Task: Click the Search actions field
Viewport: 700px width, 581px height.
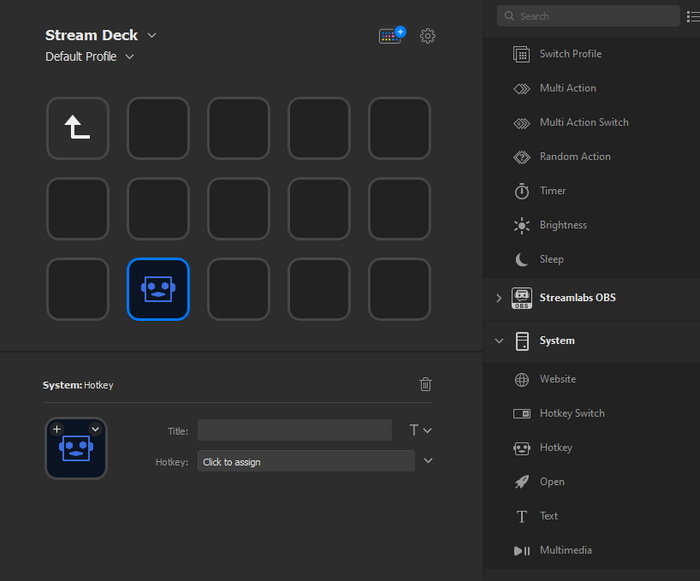Action: pos(588,16)
